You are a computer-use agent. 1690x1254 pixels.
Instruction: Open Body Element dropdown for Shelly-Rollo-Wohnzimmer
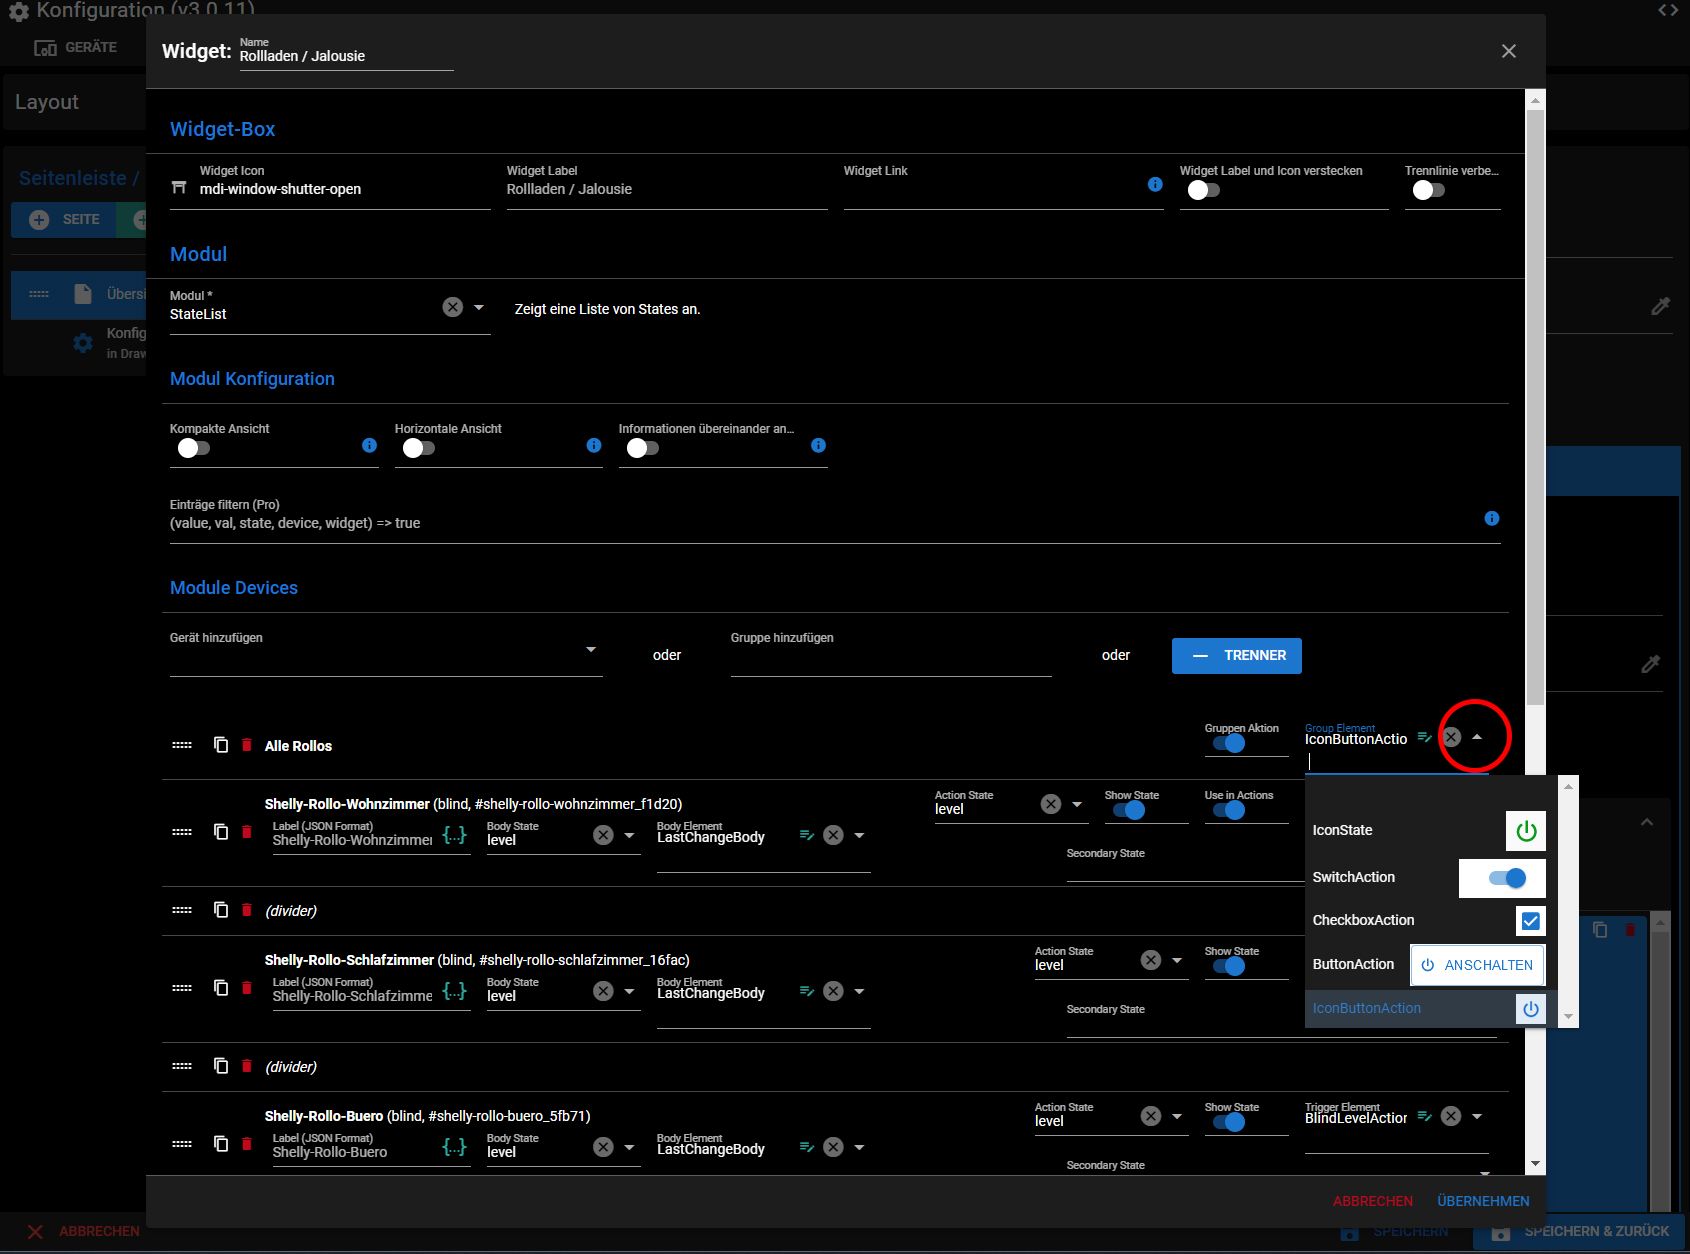[859, 835]
